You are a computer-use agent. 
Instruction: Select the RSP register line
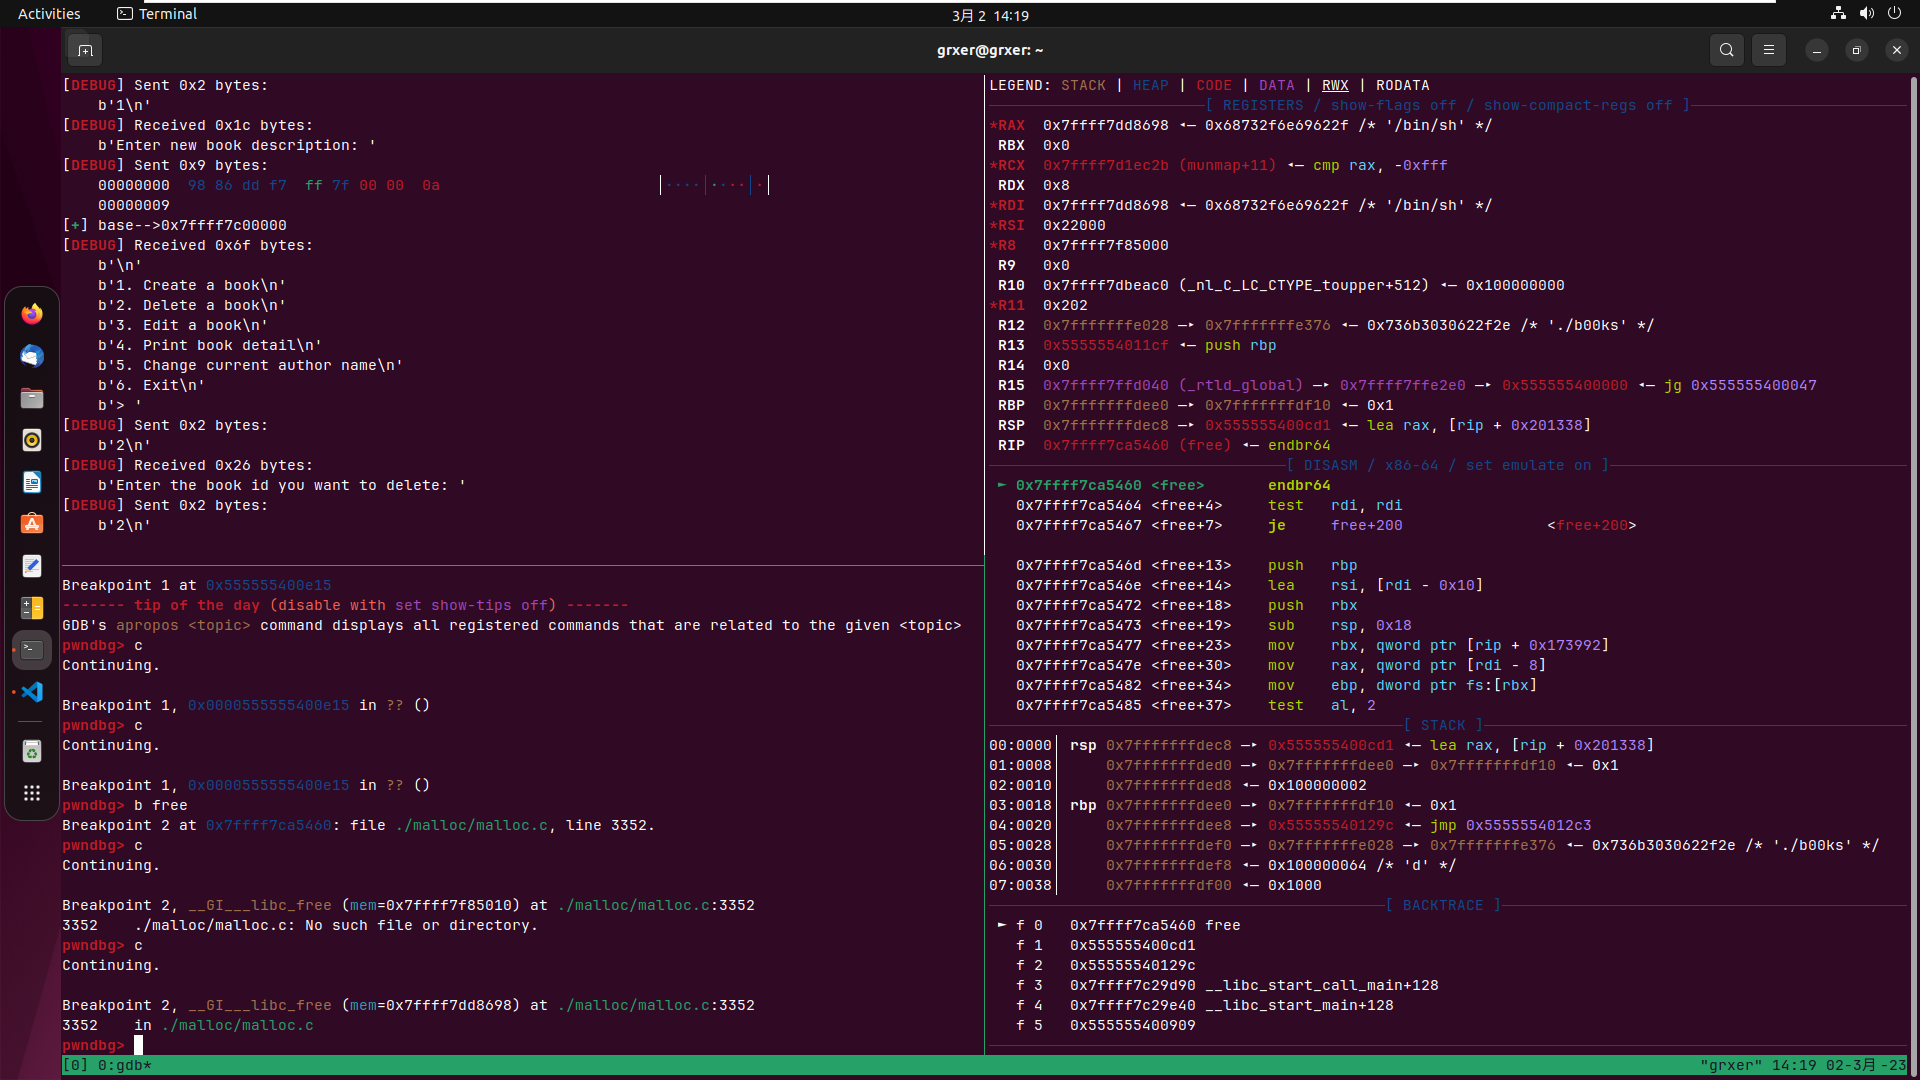coord(1294,426)
